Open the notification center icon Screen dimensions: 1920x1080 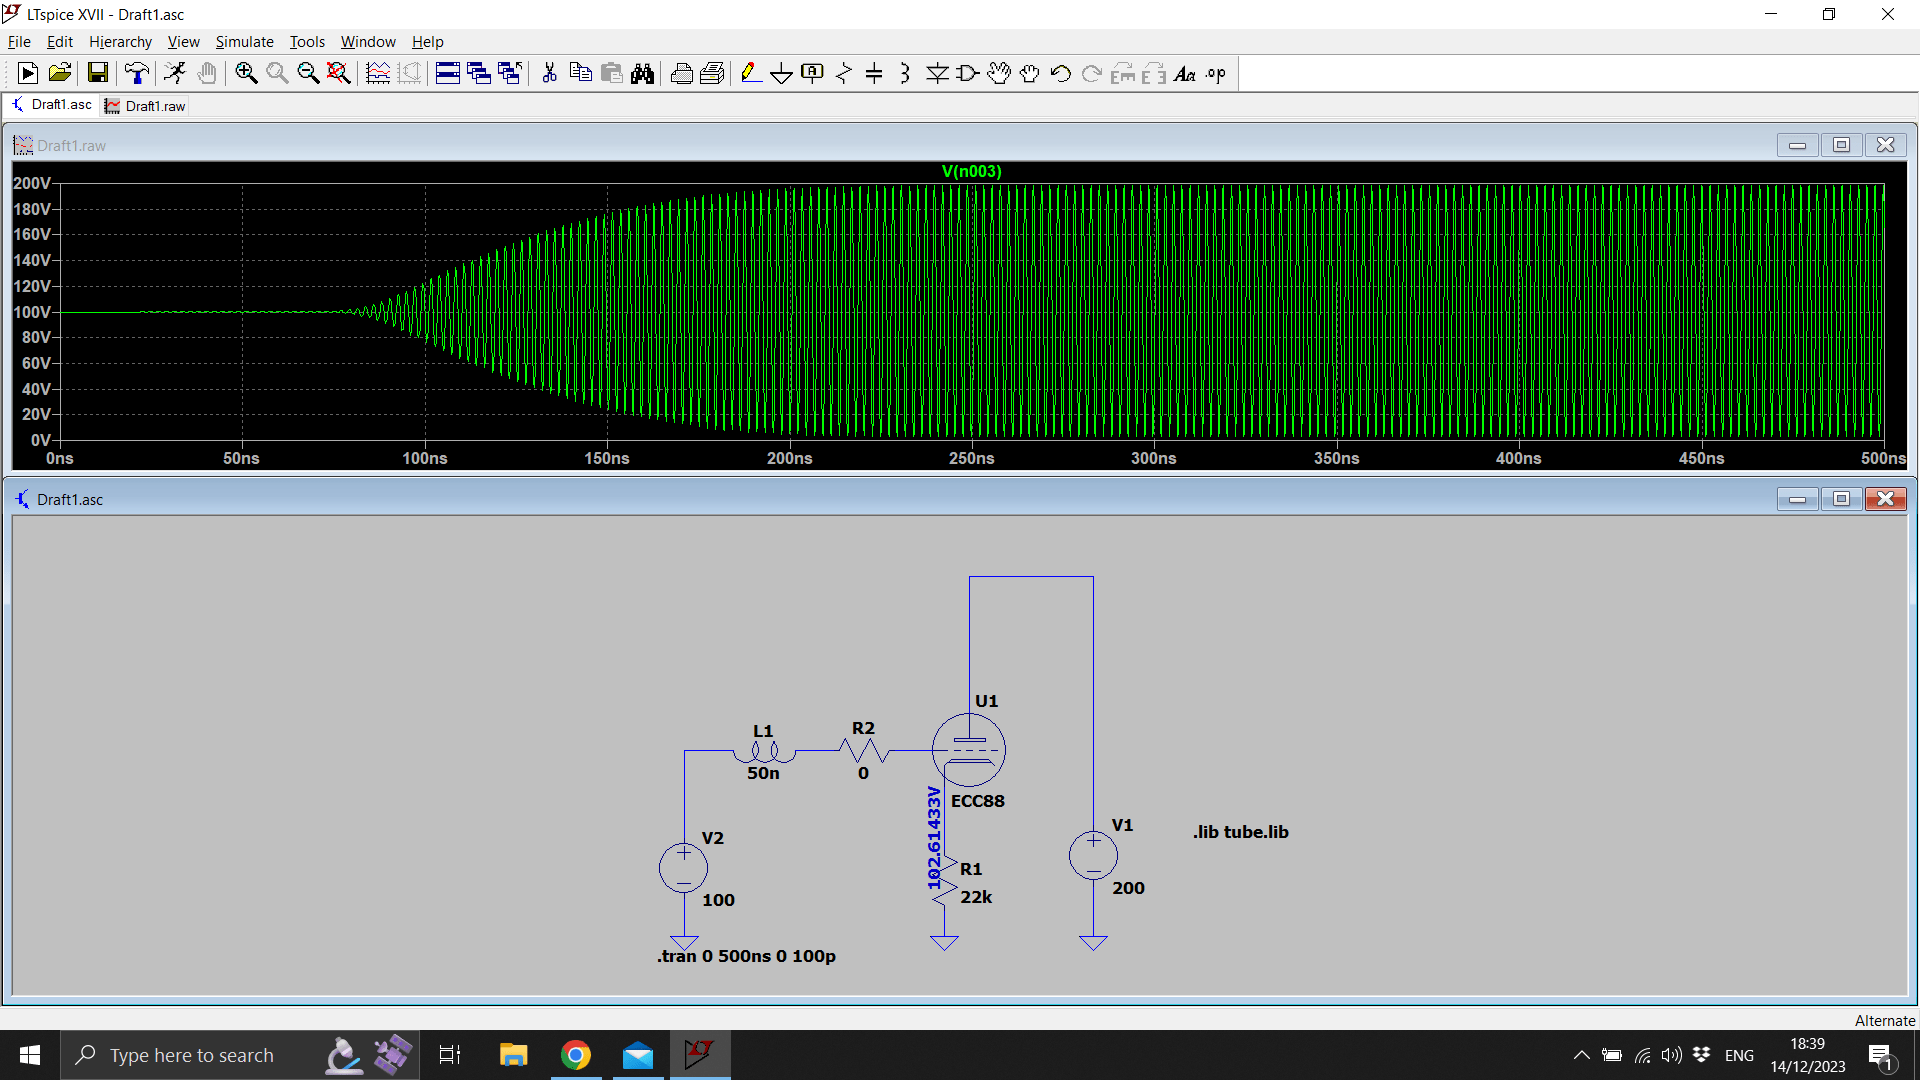coord(1881,1056)
